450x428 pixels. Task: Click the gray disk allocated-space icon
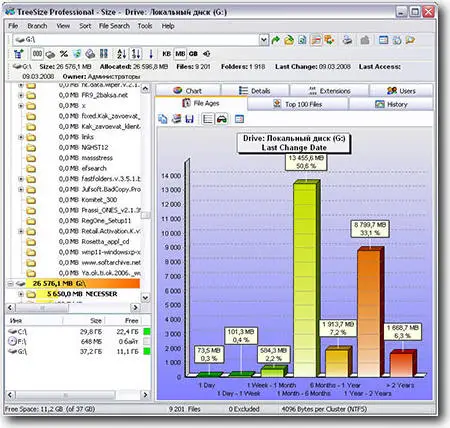coord(50,54)
